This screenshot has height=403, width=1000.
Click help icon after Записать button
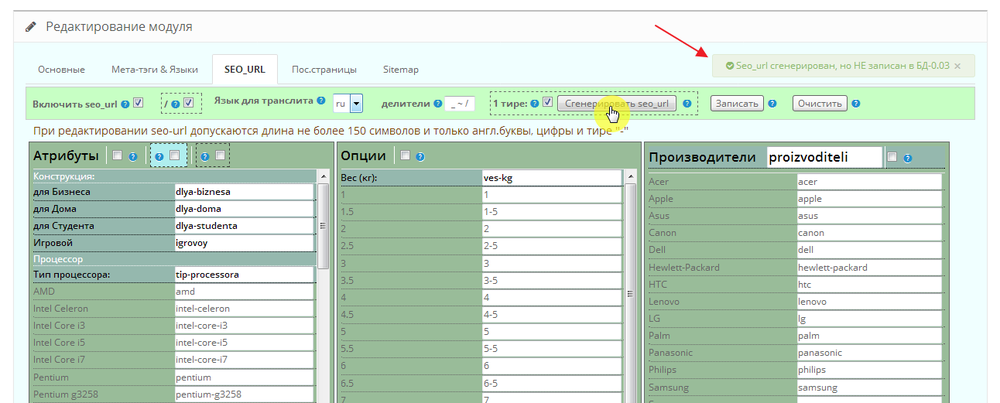click(775, 103)
